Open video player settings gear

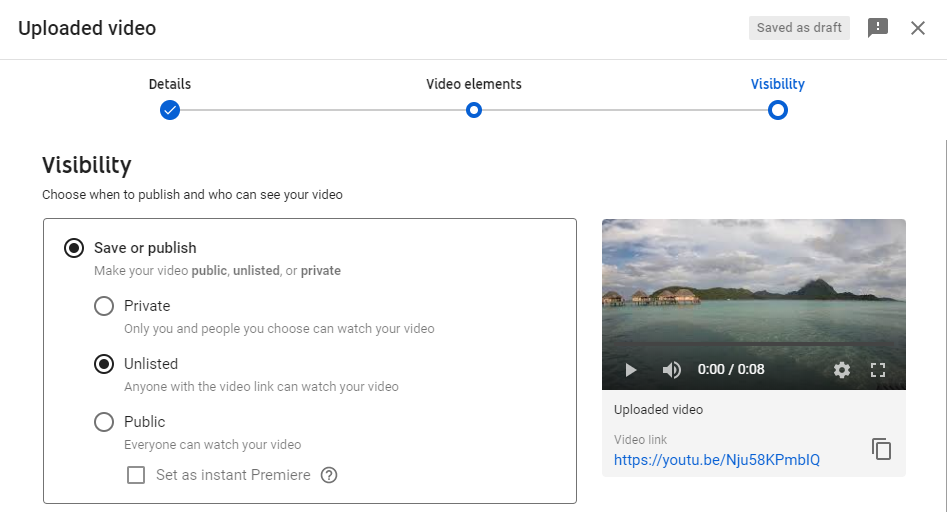pos(841,370)
